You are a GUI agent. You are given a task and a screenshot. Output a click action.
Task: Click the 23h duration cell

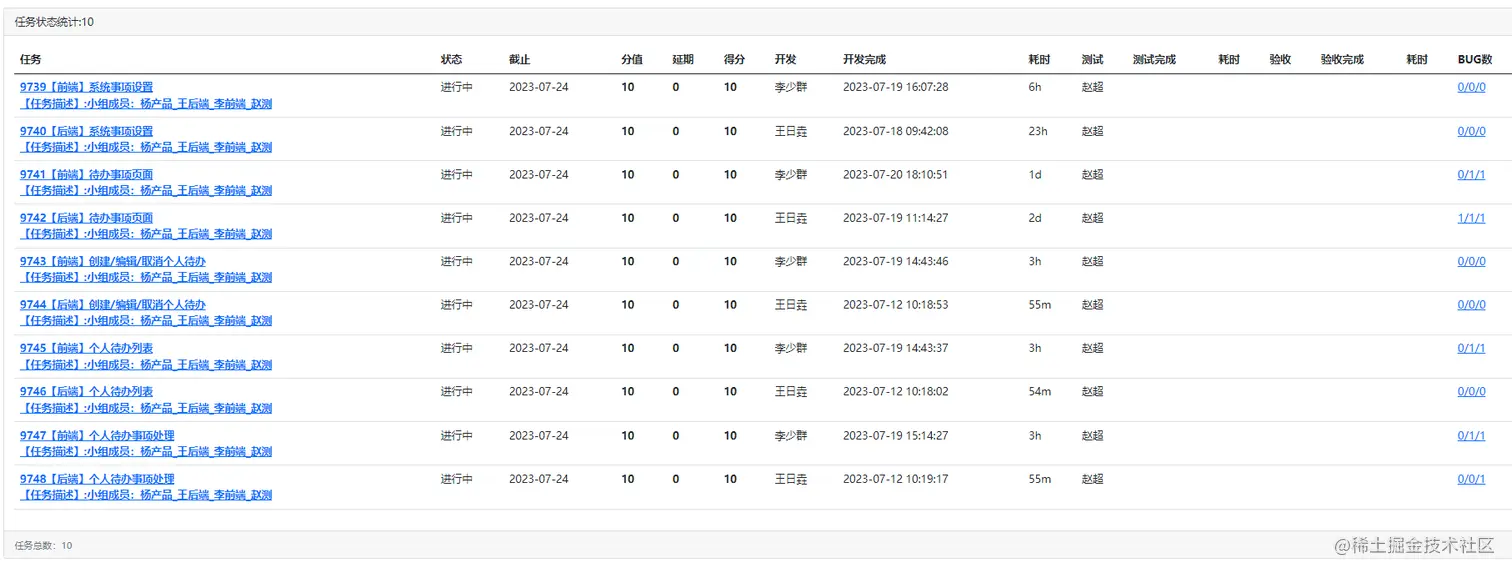pos(1038,131)
